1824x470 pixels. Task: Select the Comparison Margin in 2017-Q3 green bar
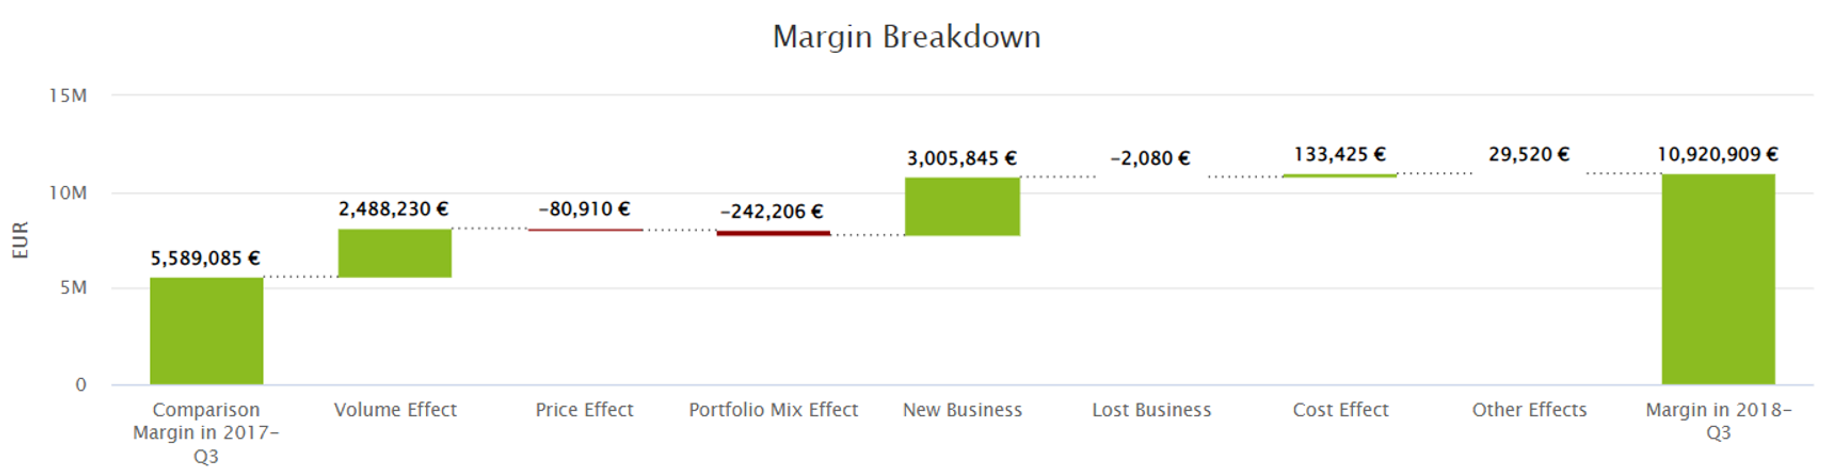[206, 330]
